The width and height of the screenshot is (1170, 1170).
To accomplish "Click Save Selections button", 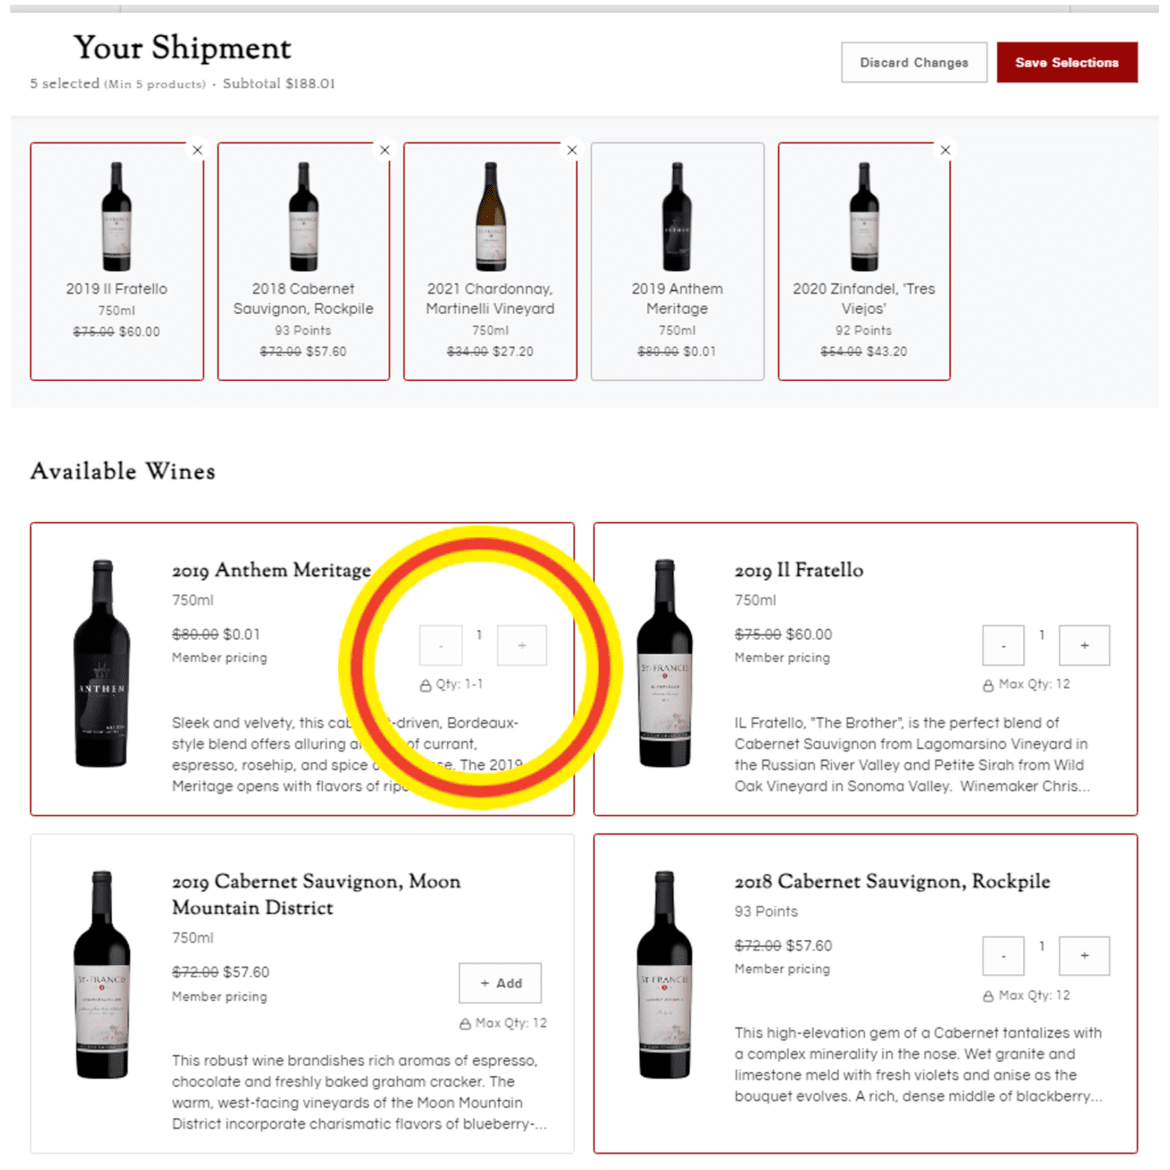I will tap(1067, 63).
